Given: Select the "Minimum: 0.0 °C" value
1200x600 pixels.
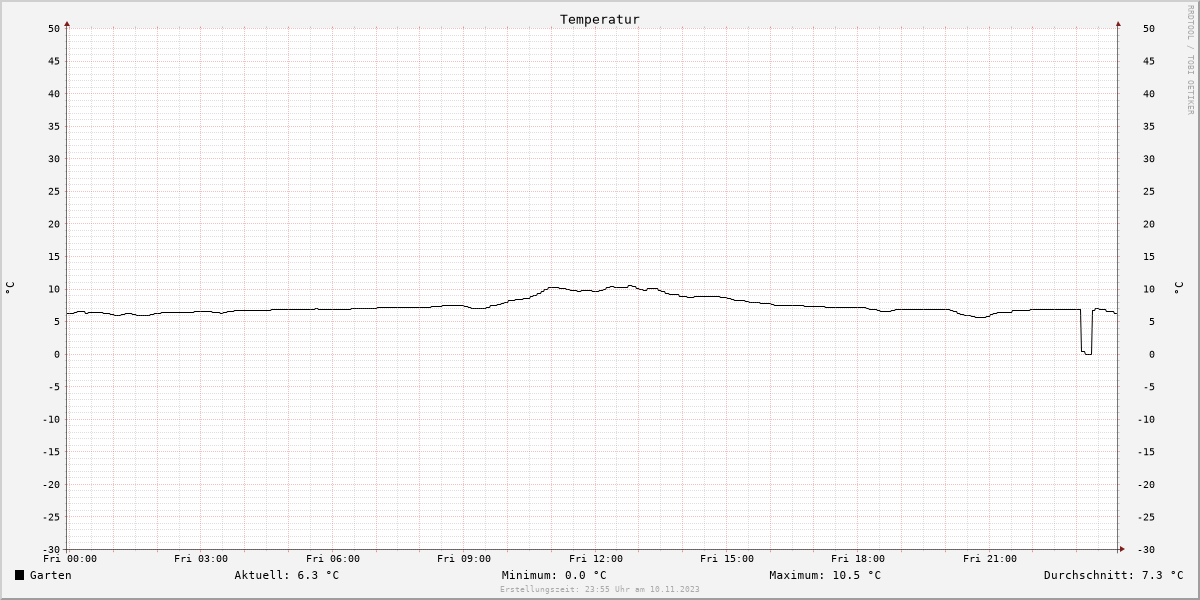Looking at the screenshot, I should [x=554, y=575].
